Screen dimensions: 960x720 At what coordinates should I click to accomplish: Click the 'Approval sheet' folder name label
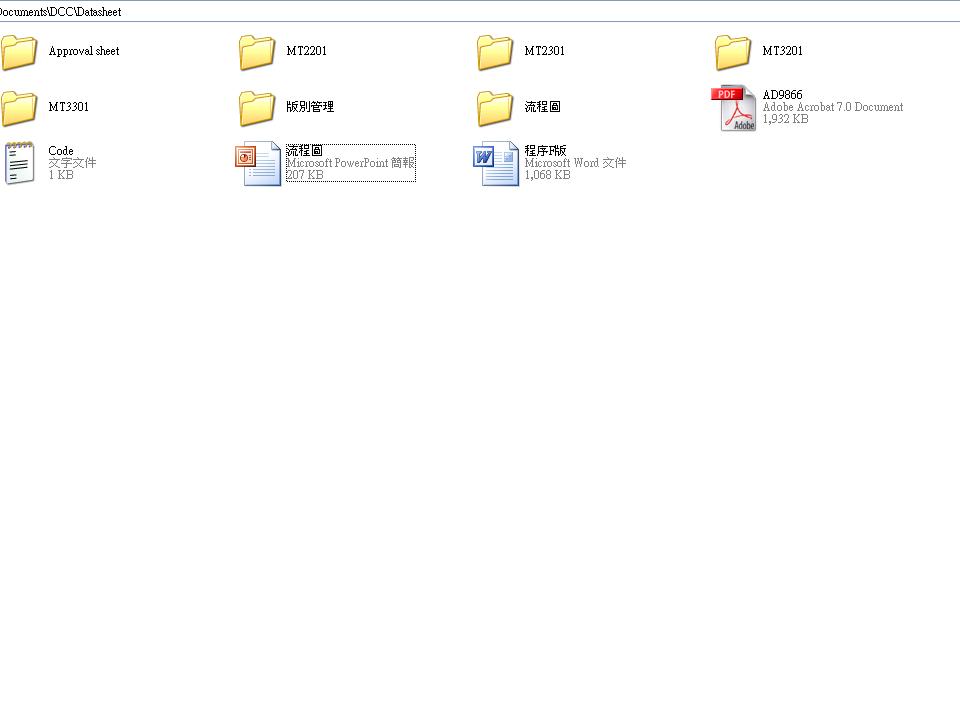84,51
